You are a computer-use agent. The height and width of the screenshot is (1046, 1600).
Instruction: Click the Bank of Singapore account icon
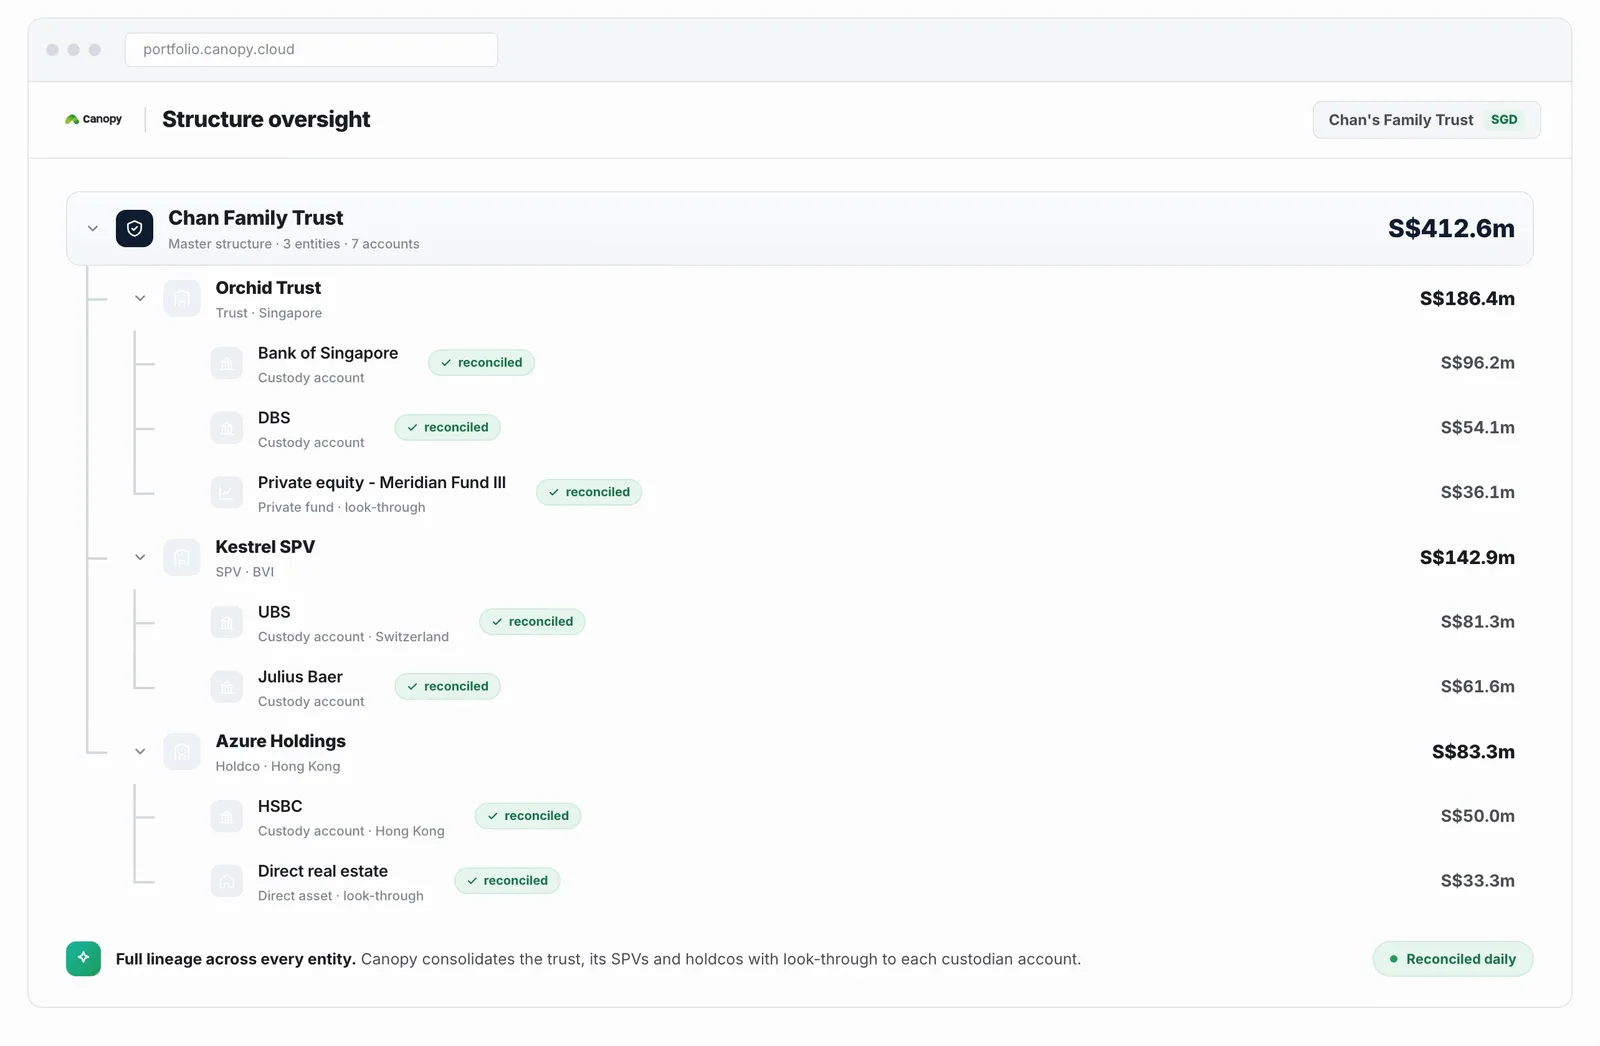tap(227, 363)
